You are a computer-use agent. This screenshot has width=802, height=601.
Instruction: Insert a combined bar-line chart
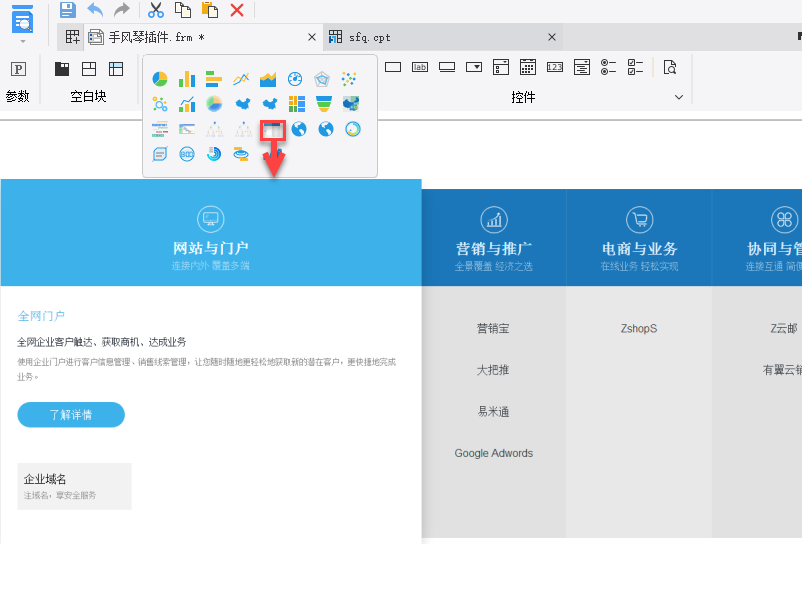coord(187,104)
